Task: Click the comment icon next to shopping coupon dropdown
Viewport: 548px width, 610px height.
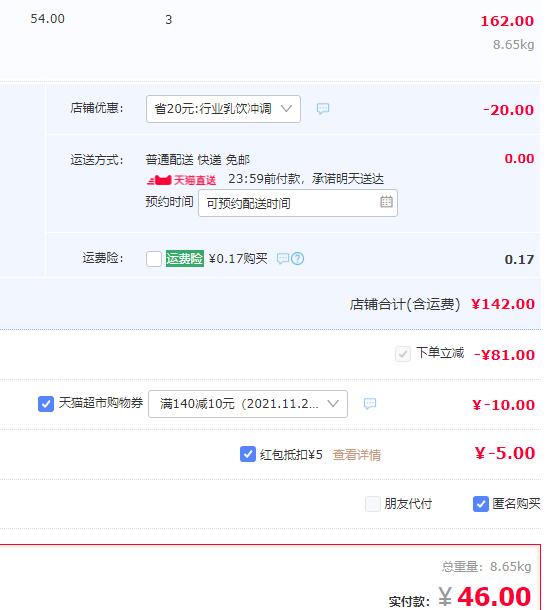Action: [x=370, y=403]
